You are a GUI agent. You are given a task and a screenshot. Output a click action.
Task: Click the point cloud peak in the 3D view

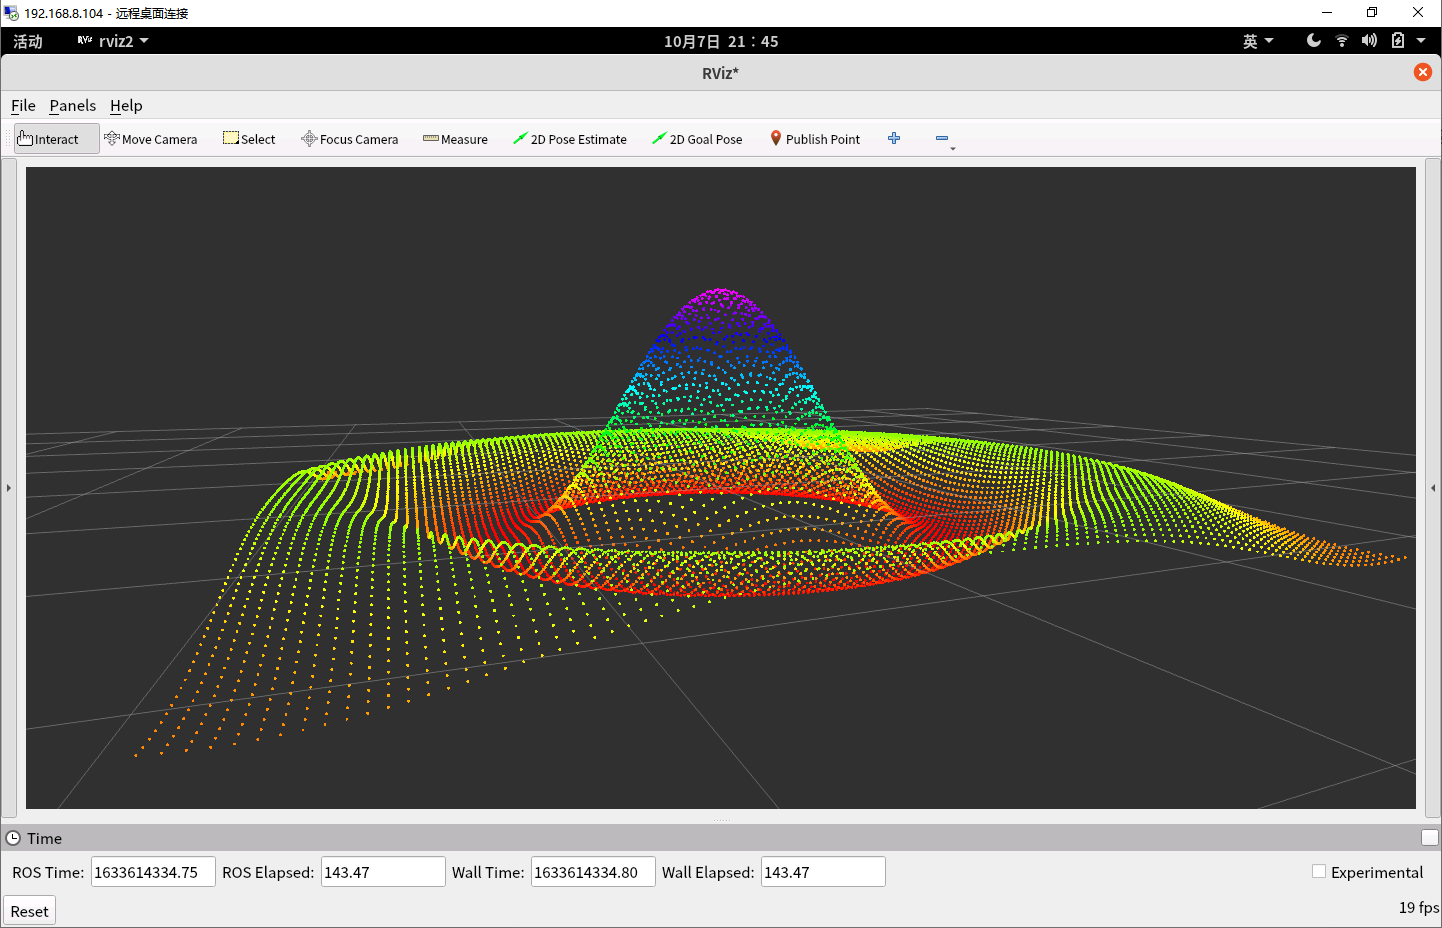[x=720, y=292]
